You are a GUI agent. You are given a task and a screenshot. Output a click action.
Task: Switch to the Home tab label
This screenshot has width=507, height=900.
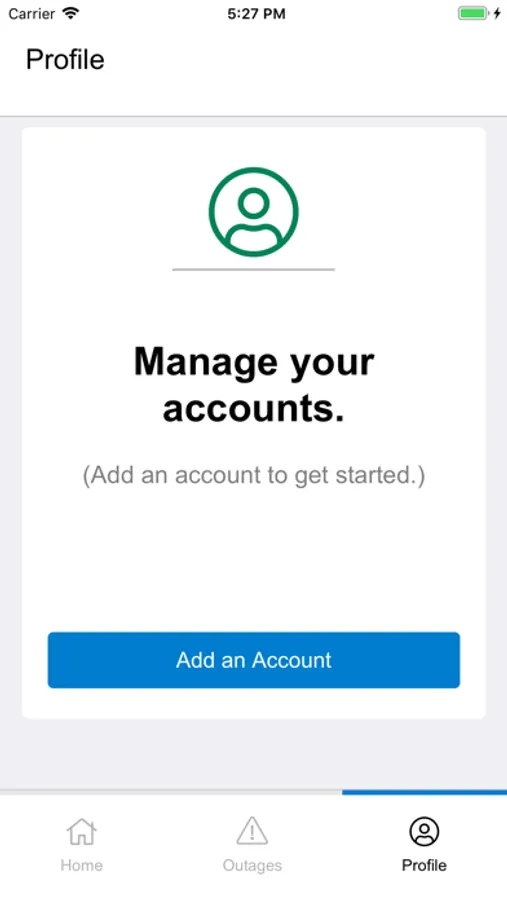(x=82, y=865)
